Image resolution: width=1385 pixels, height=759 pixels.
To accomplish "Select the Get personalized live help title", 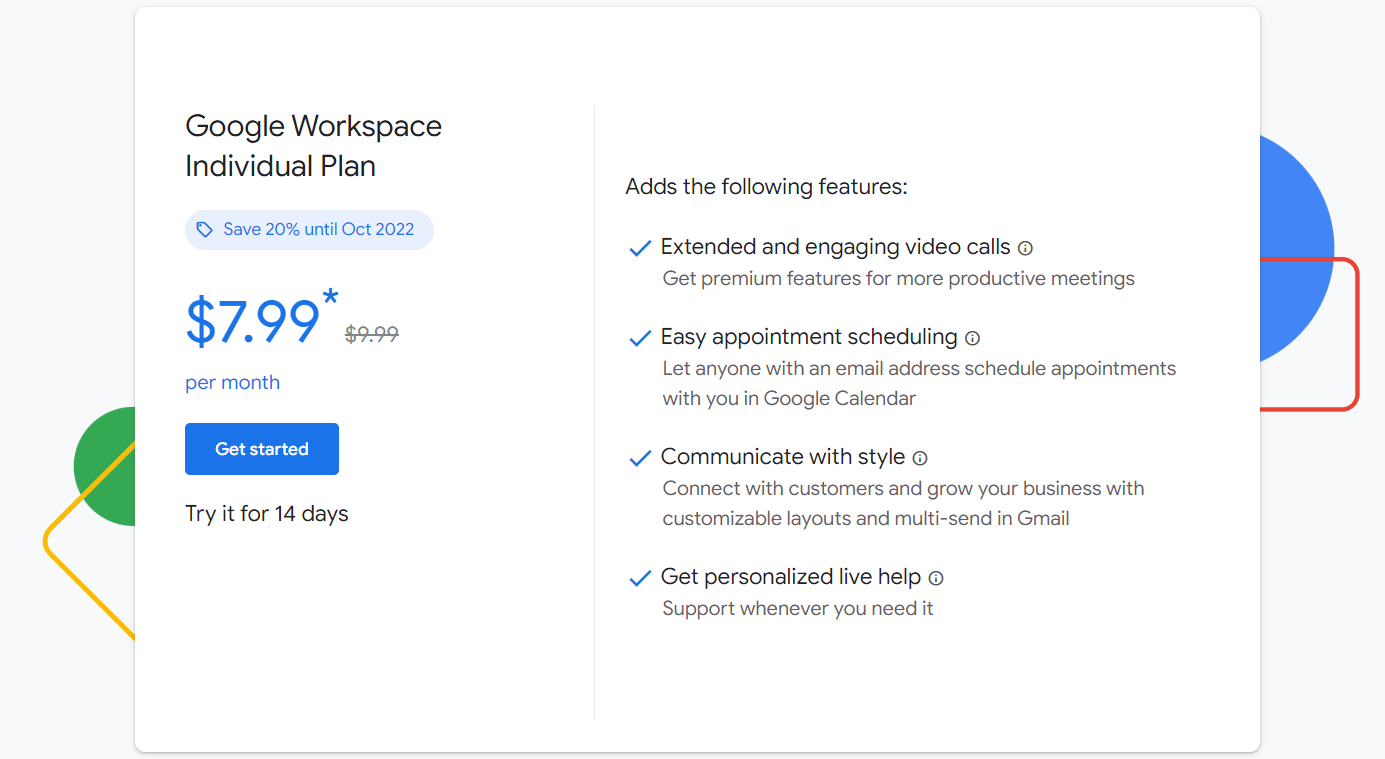I will [791, 577].
